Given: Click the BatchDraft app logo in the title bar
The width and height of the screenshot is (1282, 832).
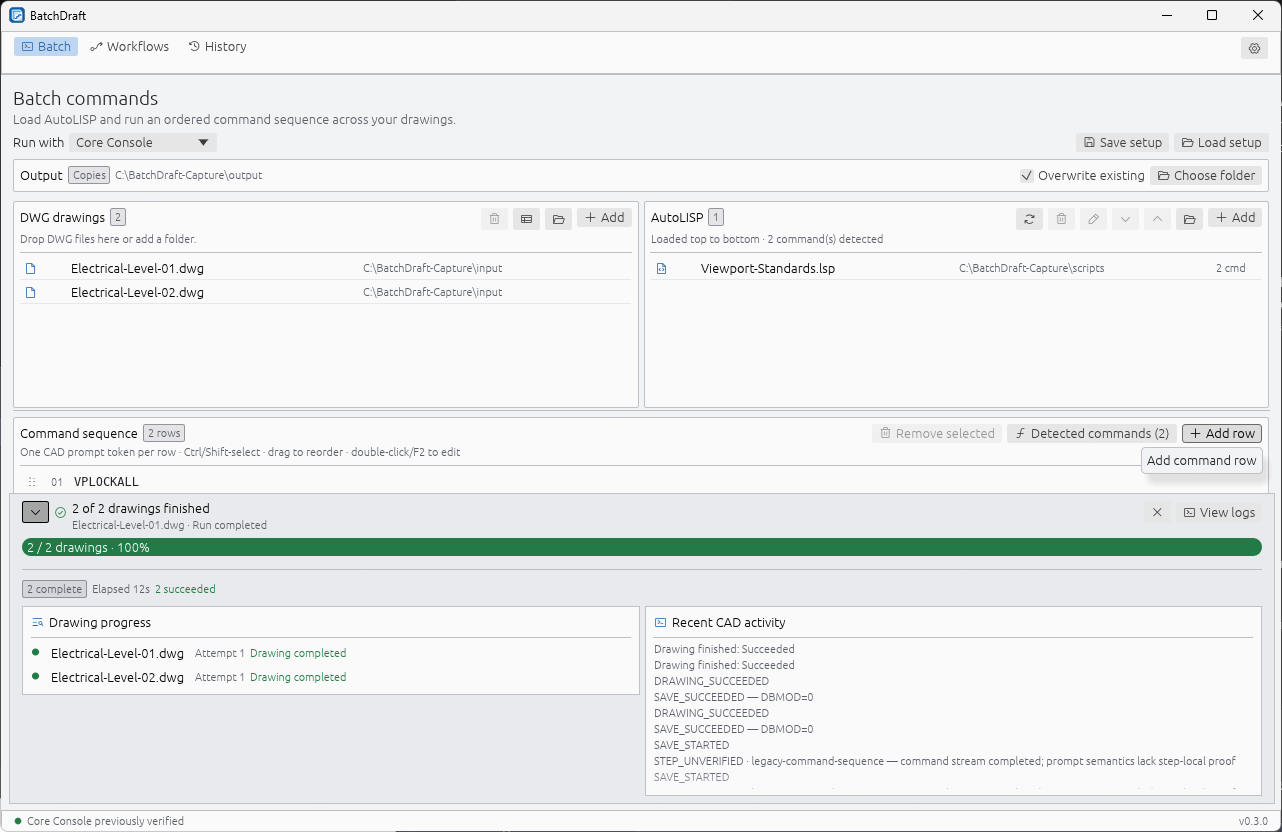Looking at the screenshot, I should tap(16, 15).
